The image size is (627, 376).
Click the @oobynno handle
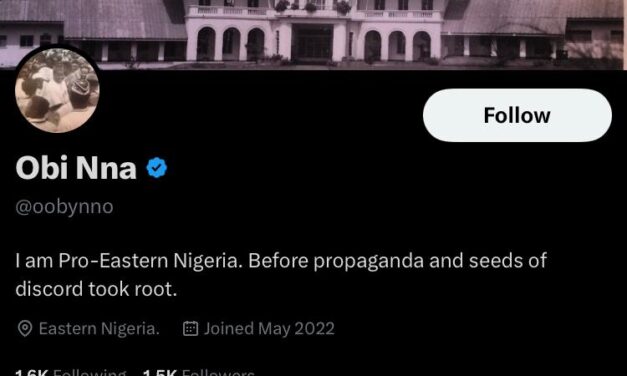pyautogui.click(x=64, y=207)
